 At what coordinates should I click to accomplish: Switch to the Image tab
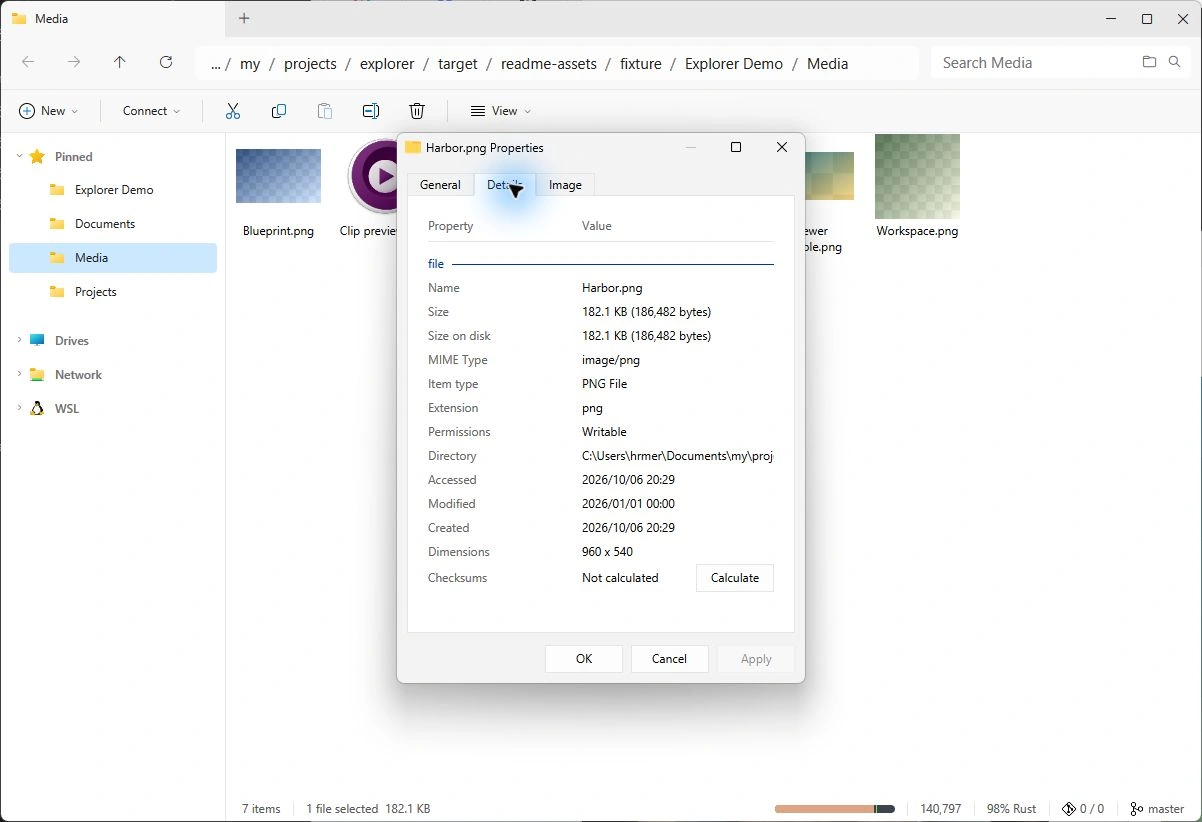[x=565, y=185]
